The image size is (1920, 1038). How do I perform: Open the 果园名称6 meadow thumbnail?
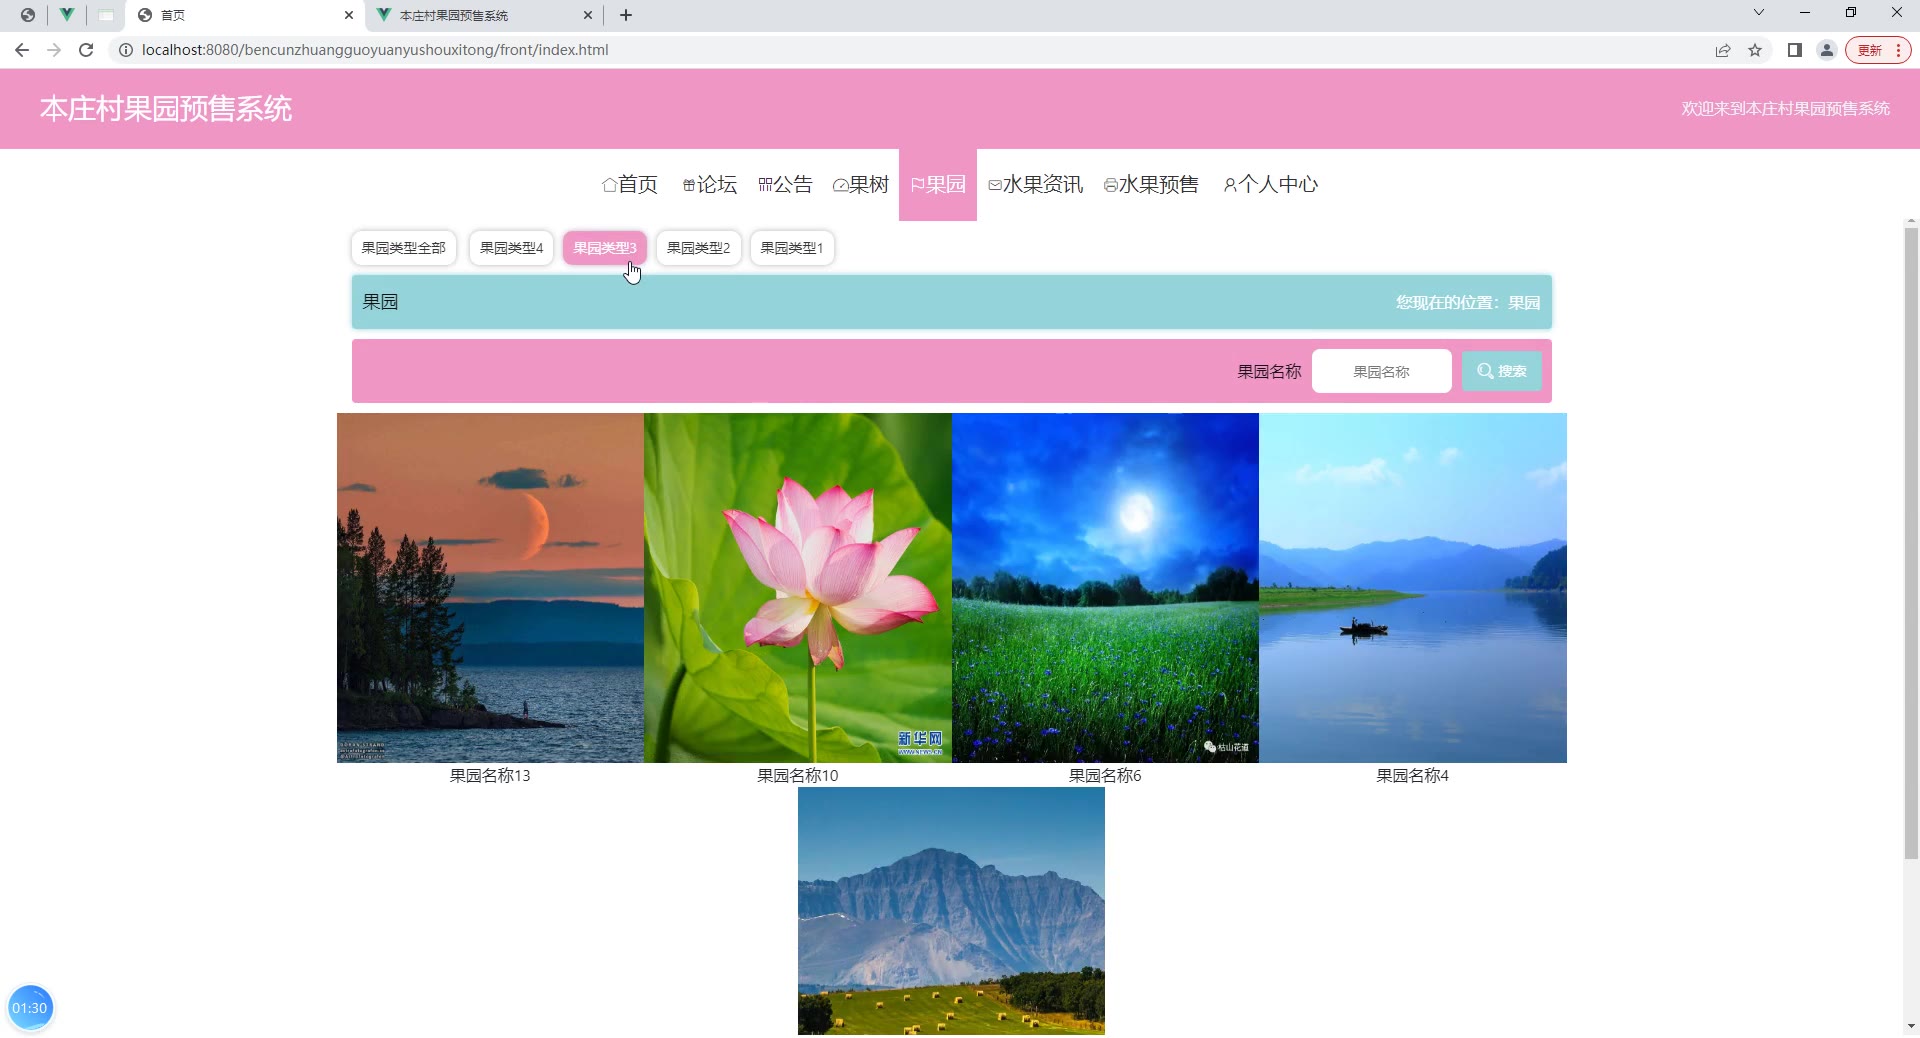[x=1105, y=588]
